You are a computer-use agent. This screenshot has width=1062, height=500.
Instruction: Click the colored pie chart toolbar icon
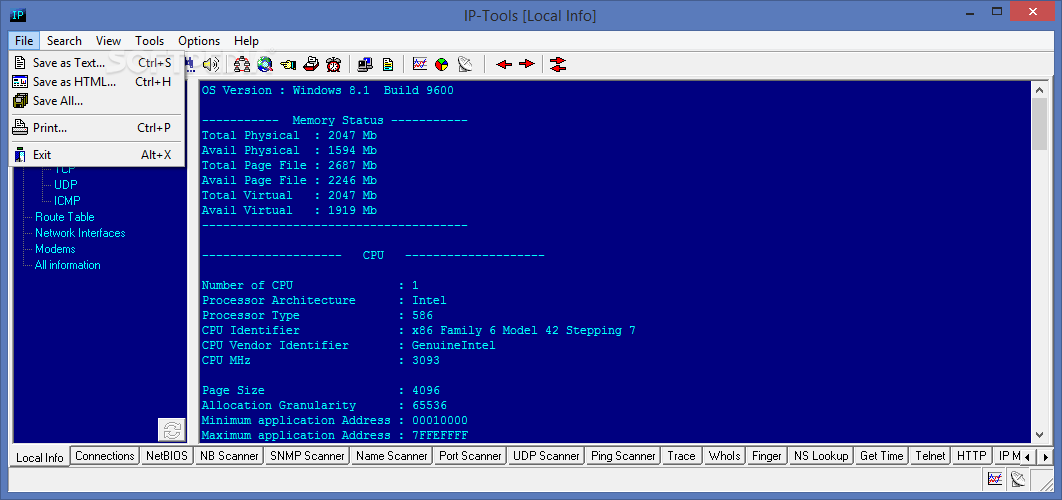point(442,64)
